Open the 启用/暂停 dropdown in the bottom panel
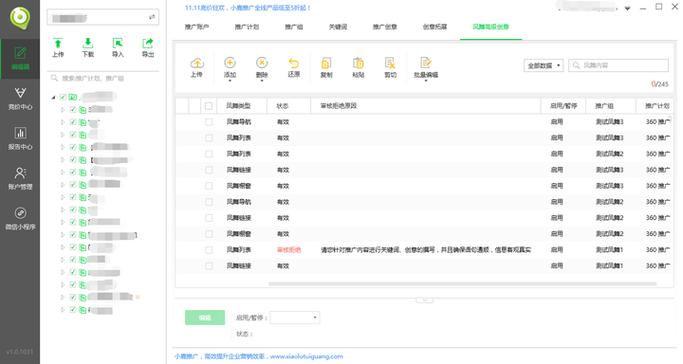Image resolution: width=683 pixels, height=364 pixels. pyautogui.click(x=294, y=317)
